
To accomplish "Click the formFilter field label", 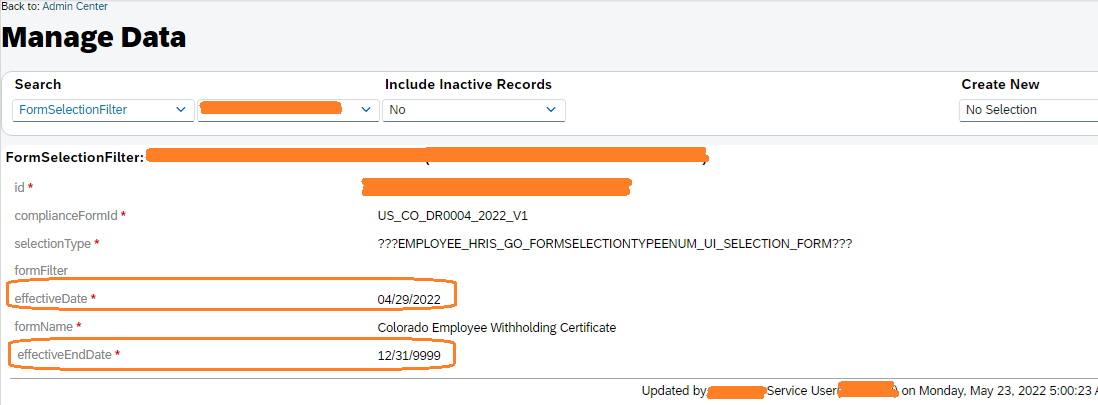I will click(41, 270).
